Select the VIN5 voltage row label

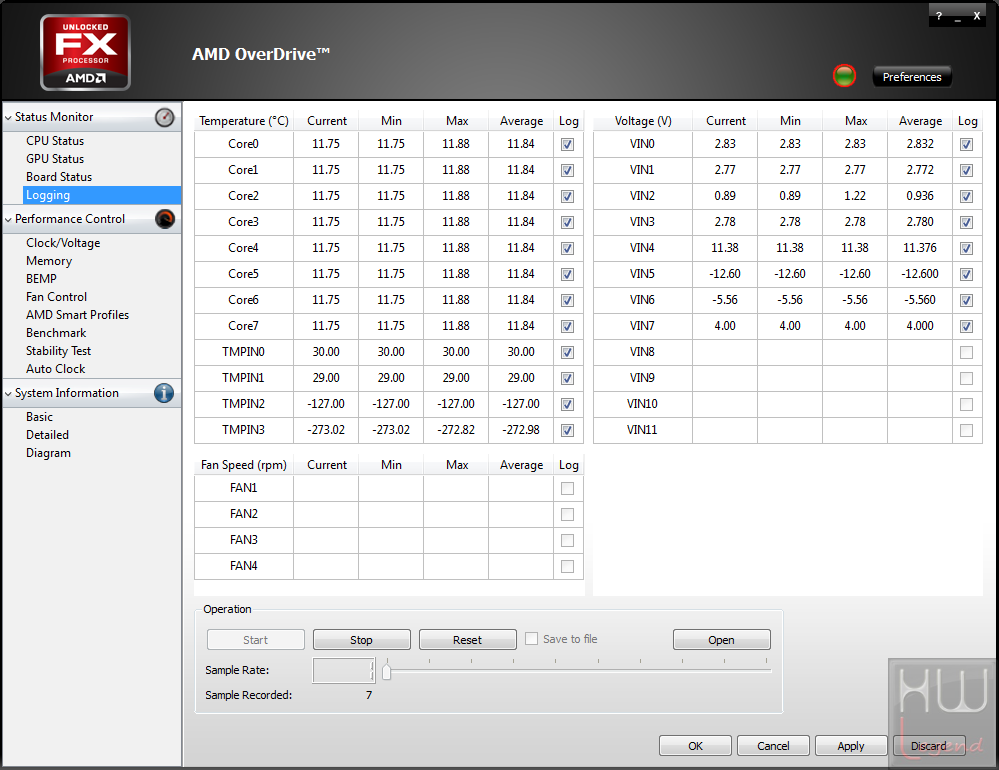[x=642, y=274]
